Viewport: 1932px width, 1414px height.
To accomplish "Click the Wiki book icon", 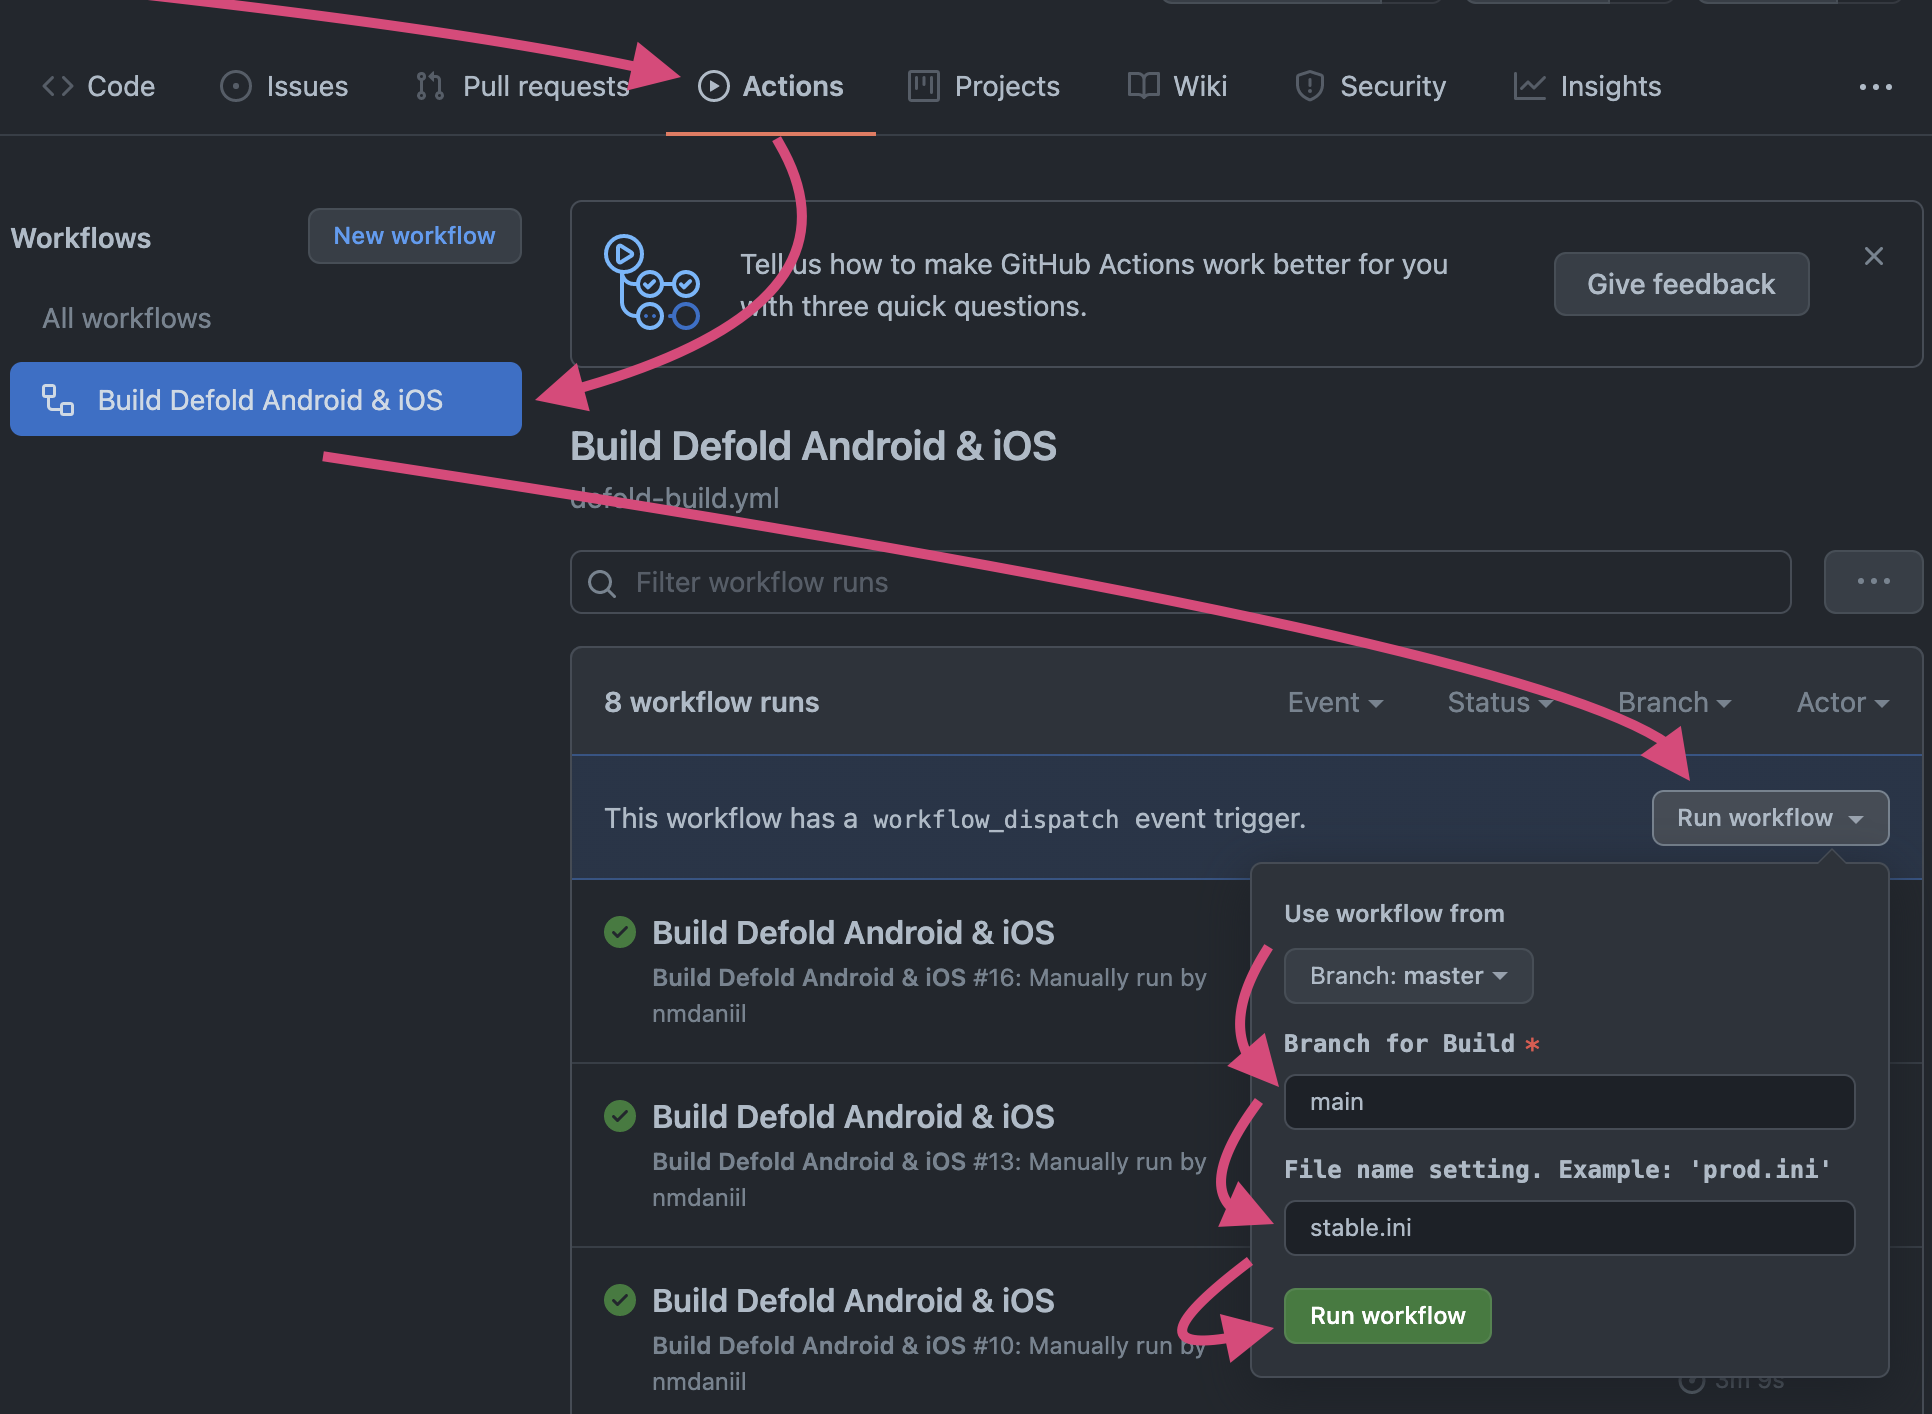I will pyautogui.click(x=1143, y=86).
